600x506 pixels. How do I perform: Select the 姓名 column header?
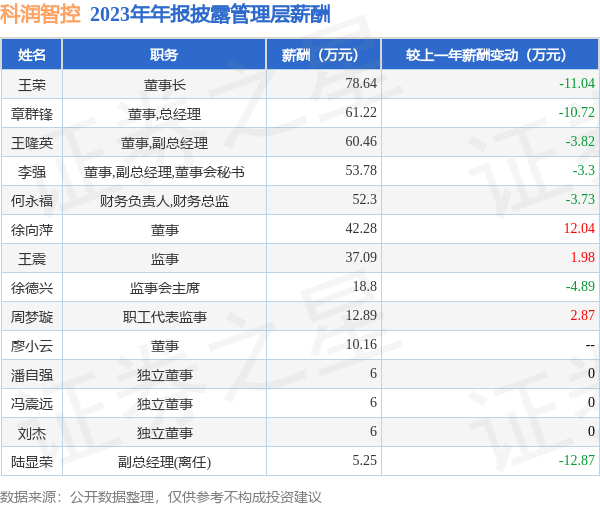32,55
